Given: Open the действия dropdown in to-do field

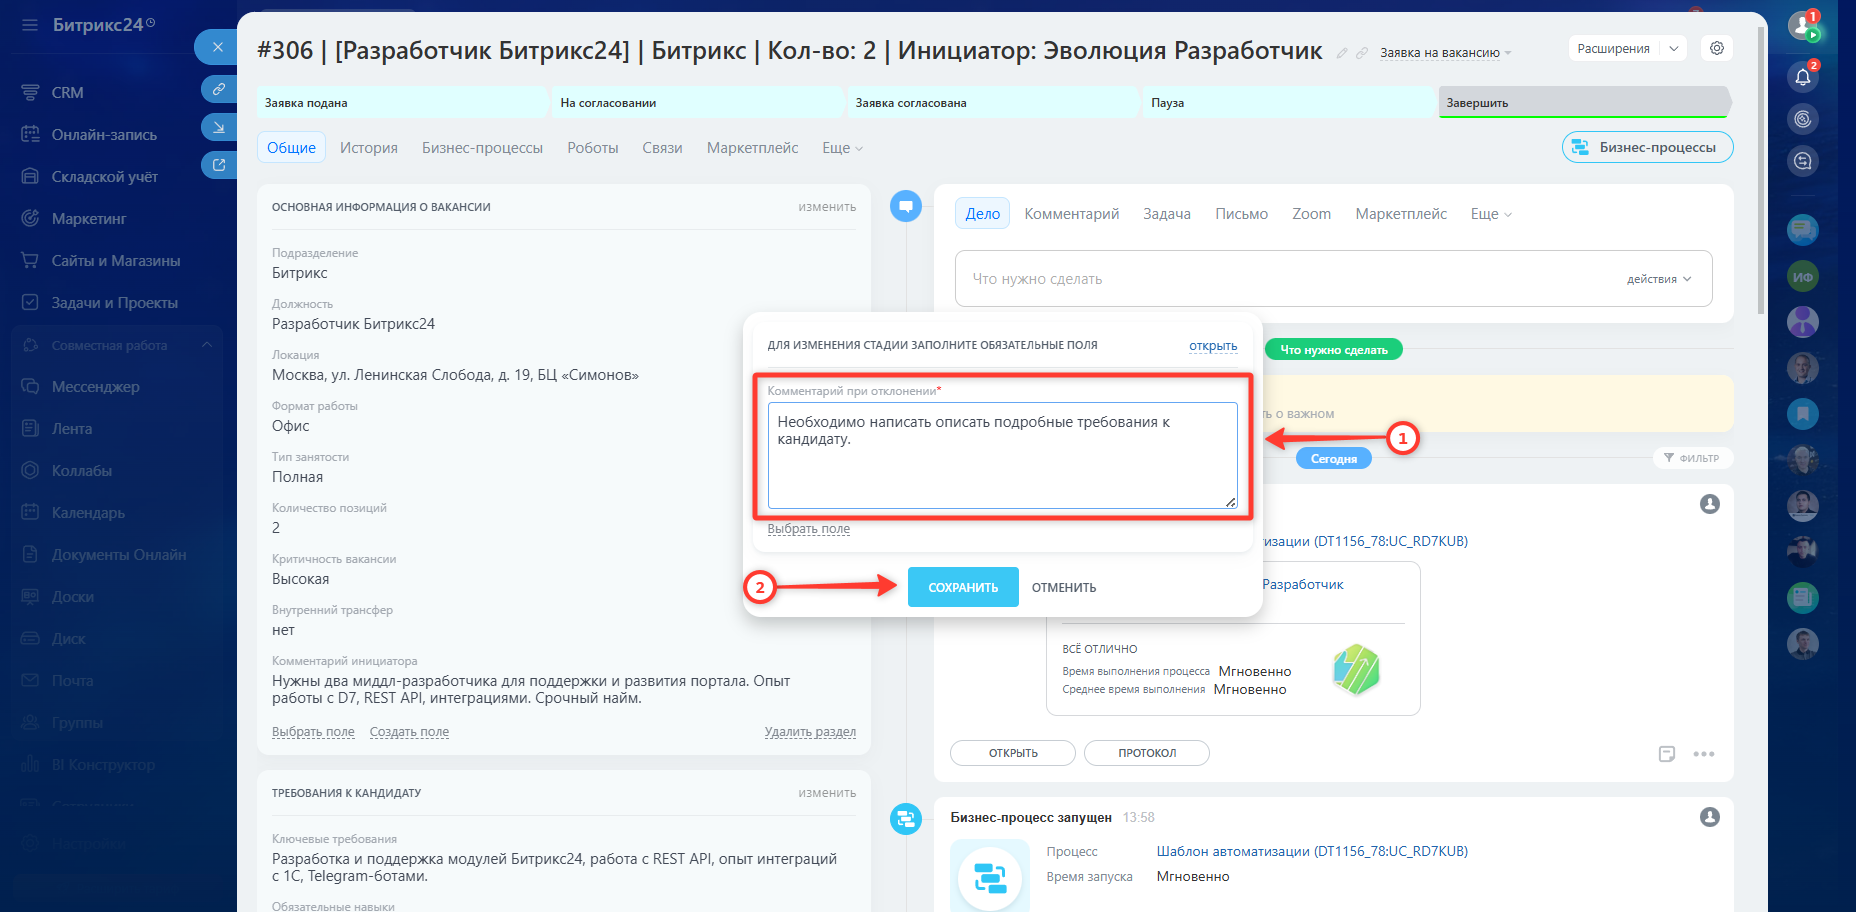Looking at the screenshot, I should point(1659,279).
